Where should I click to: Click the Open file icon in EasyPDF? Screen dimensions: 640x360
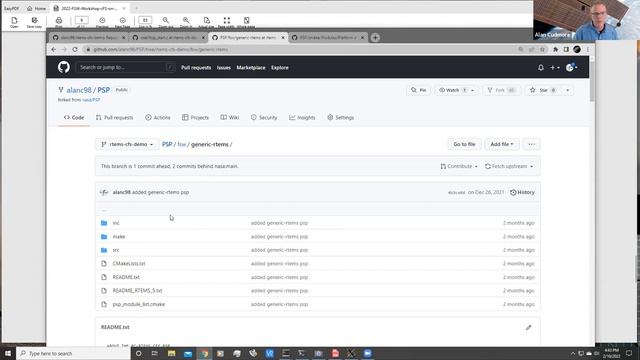(14, 22)
